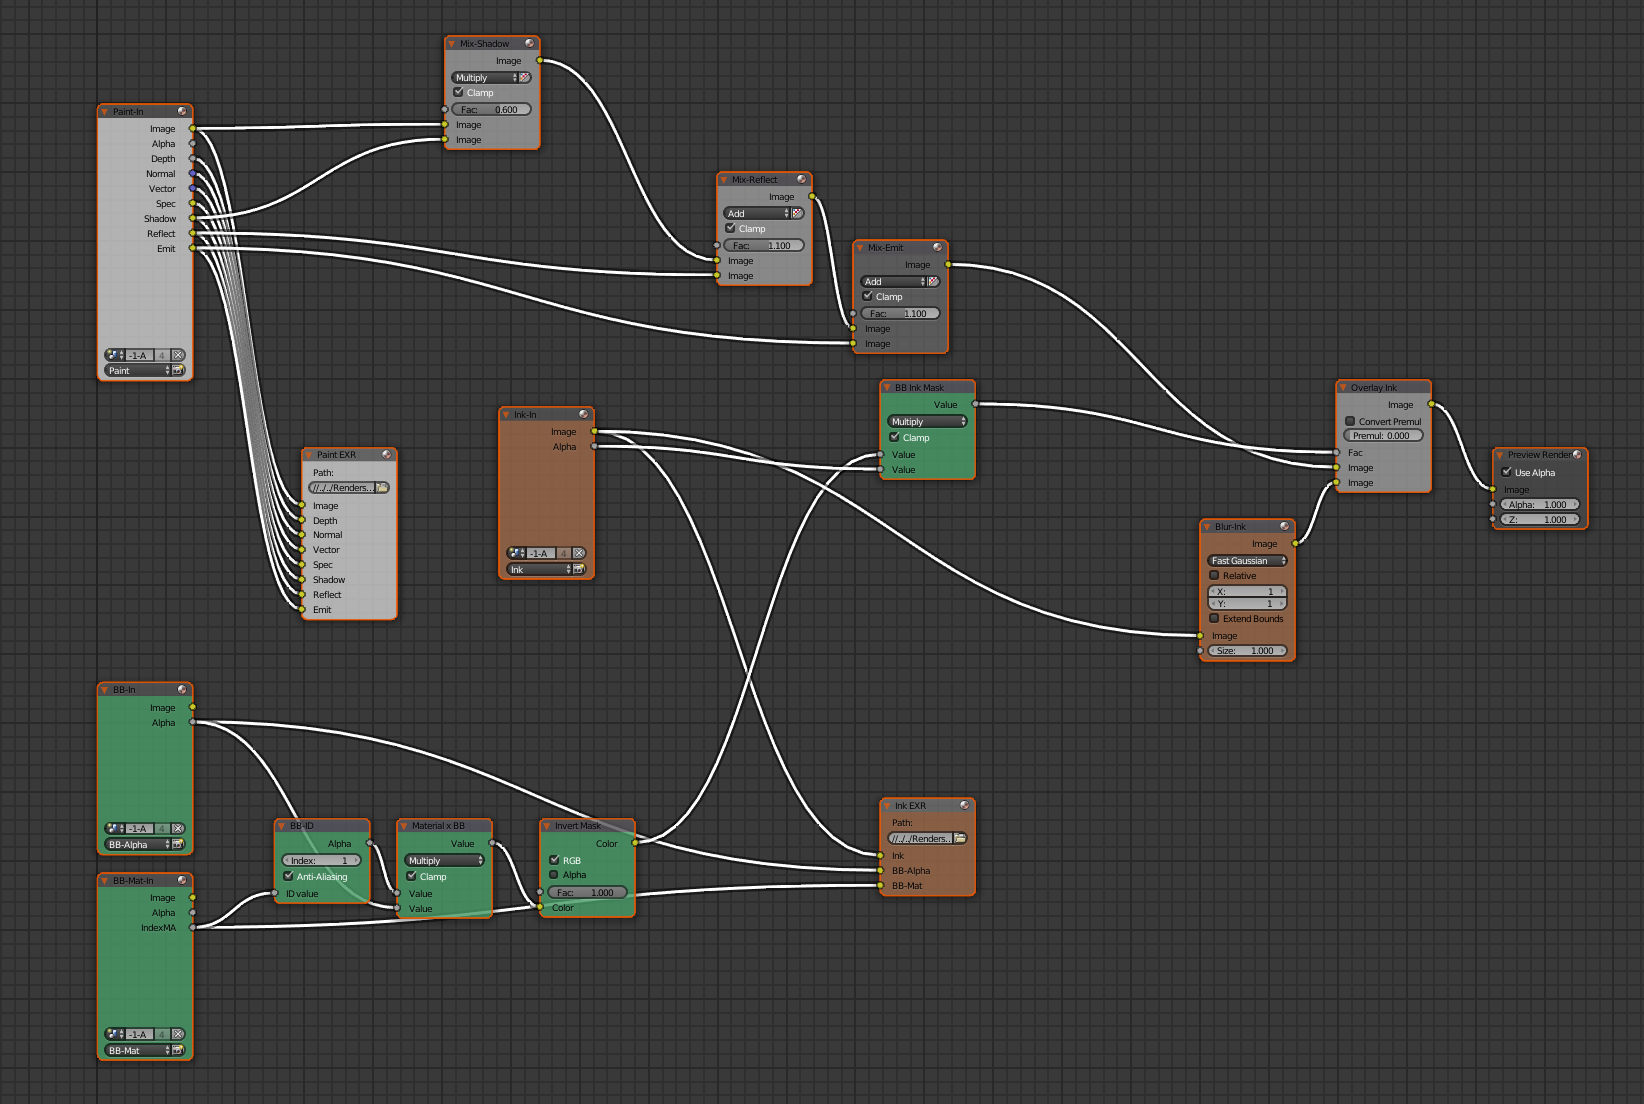Click unlink X icon on Ink-In image

coord(578,553)
